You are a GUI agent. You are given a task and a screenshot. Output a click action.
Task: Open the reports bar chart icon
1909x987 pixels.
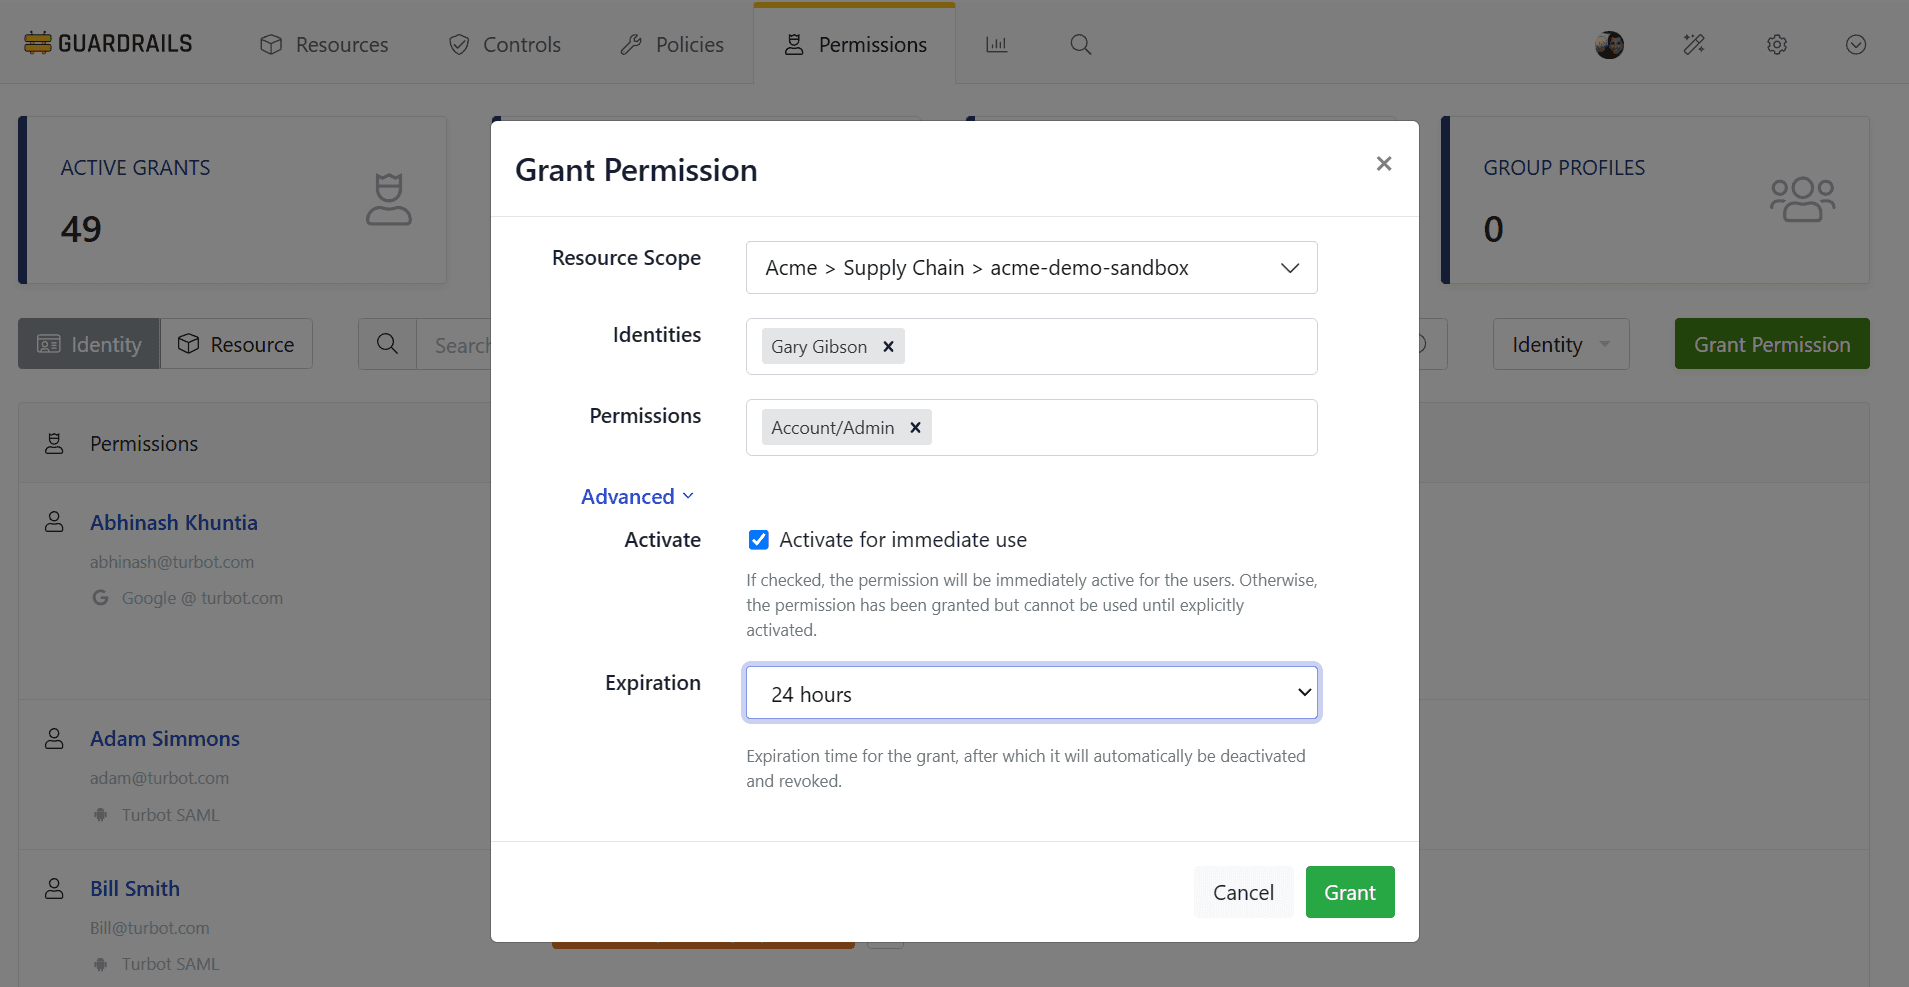point(996,44)
